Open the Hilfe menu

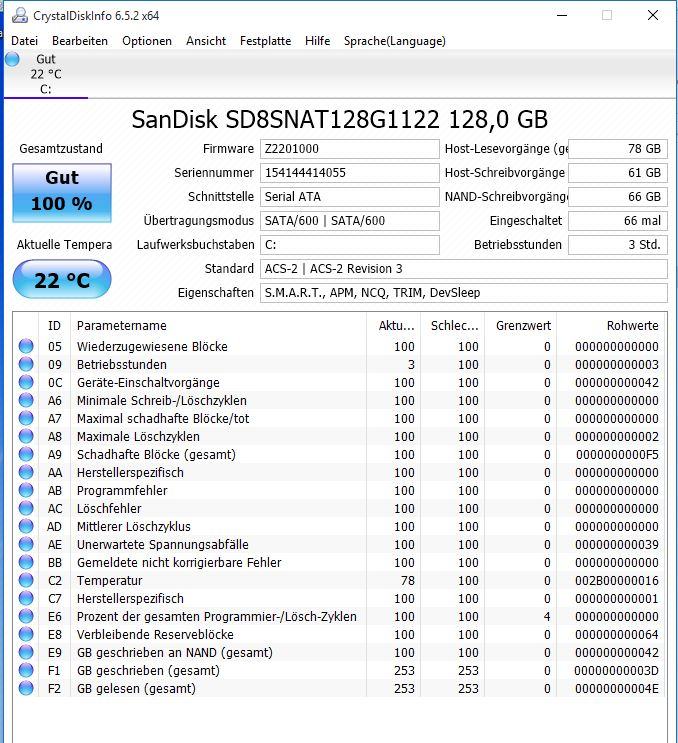coord(317,41)
